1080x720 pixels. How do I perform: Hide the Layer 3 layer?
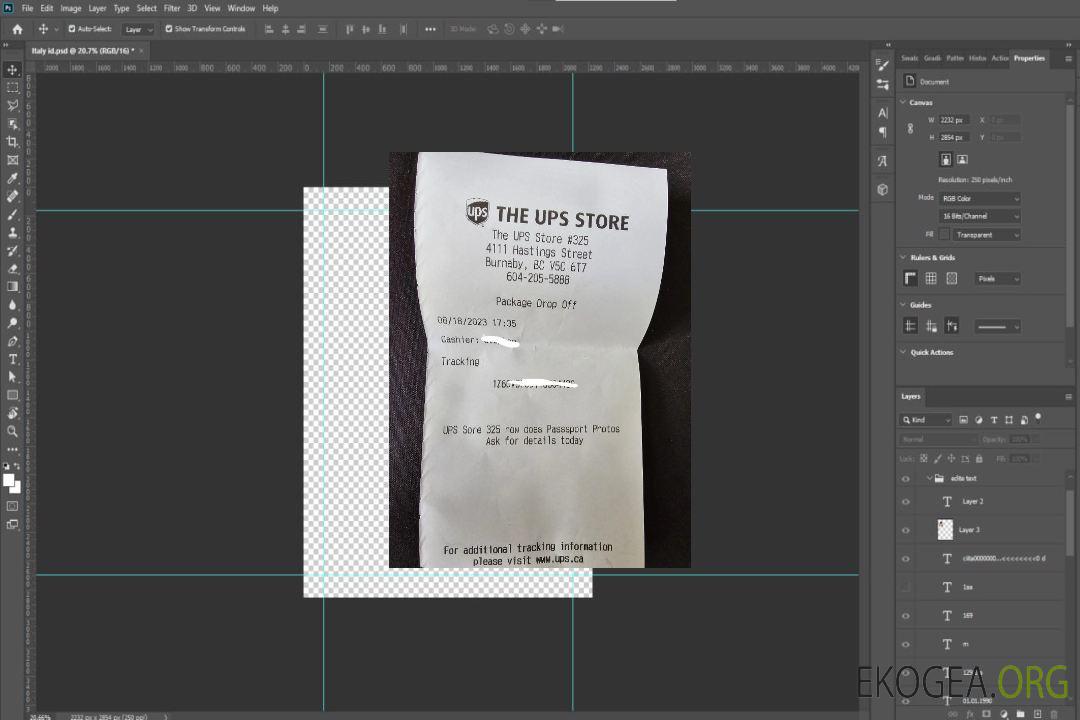(x=906, y=530)
